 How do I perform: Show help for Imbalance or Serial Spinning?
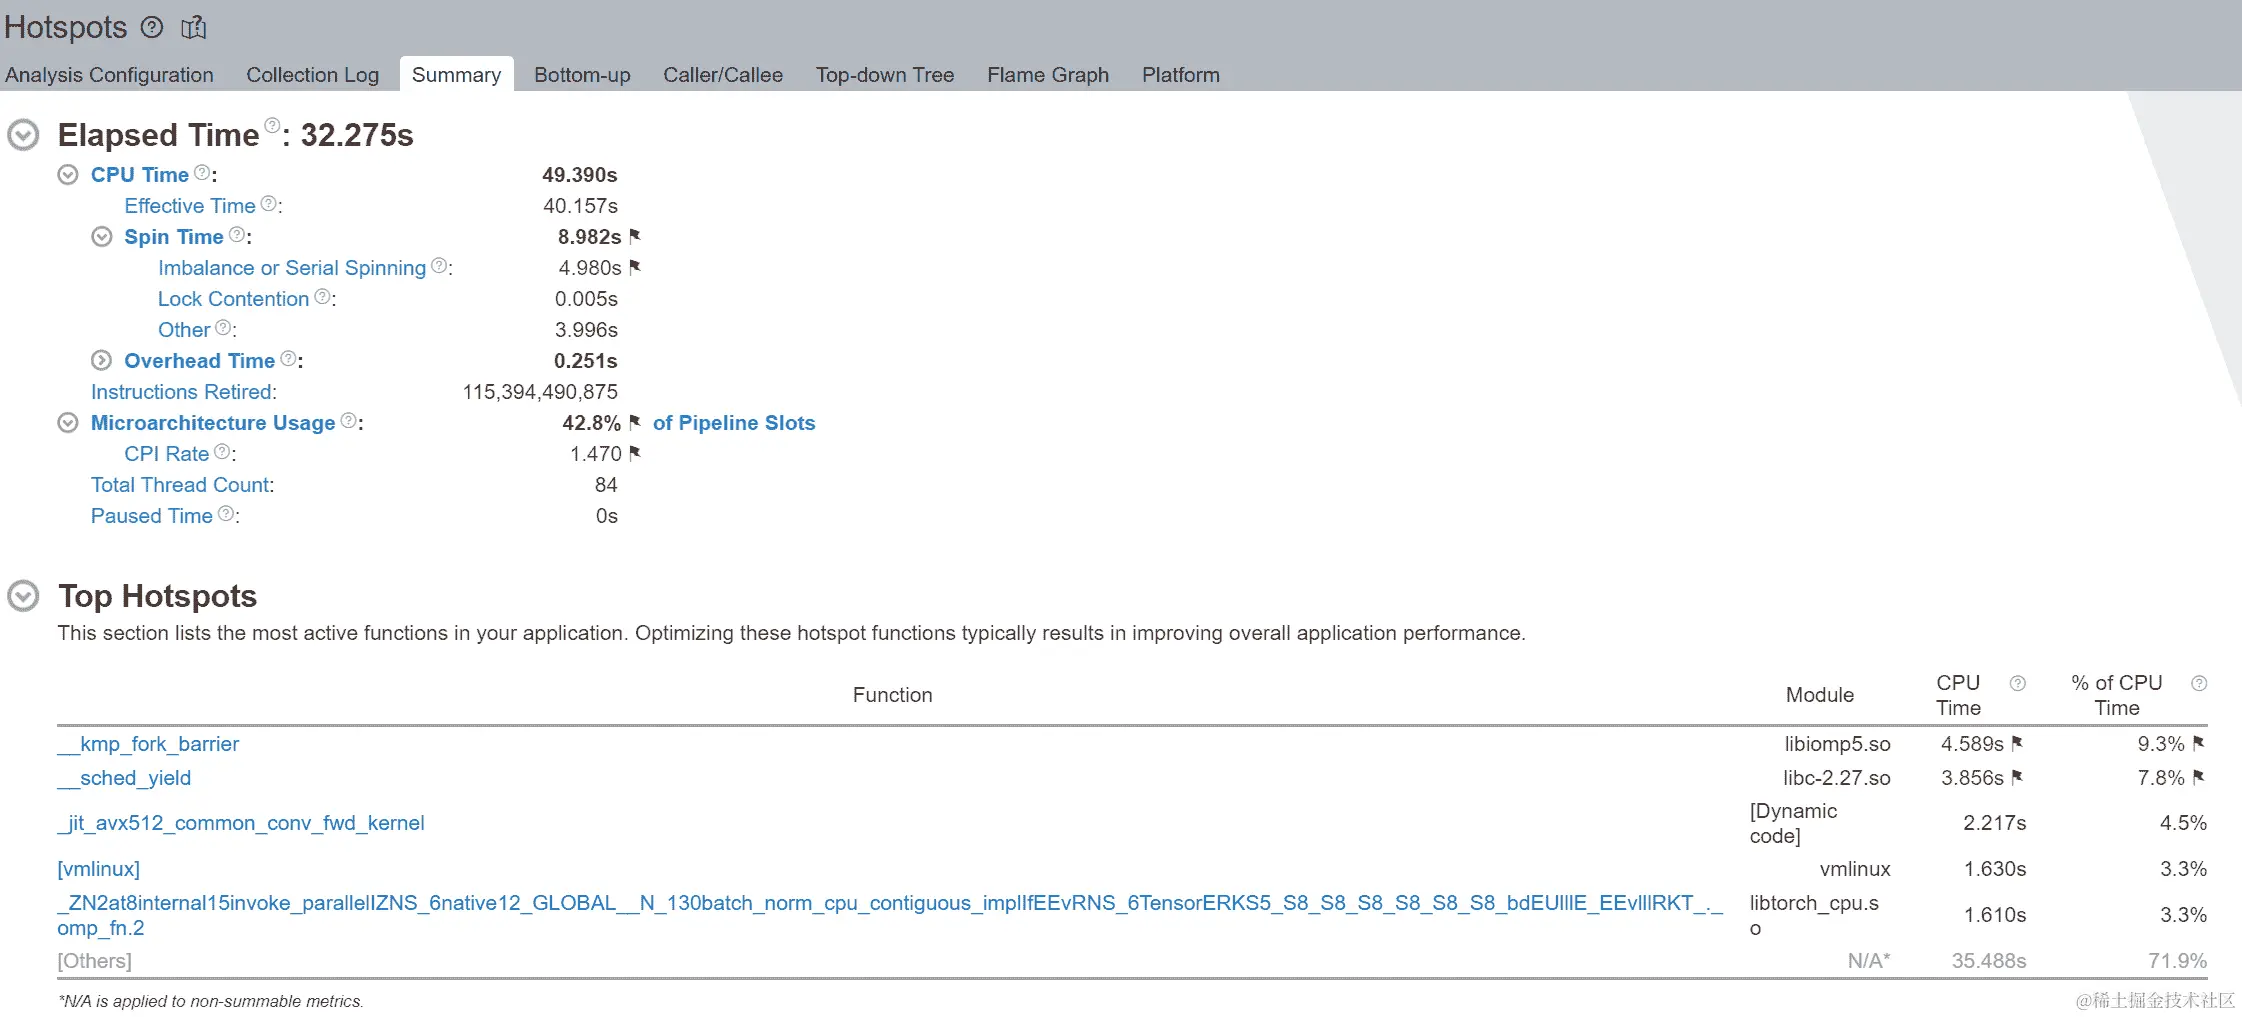click(x=438, y=265)
